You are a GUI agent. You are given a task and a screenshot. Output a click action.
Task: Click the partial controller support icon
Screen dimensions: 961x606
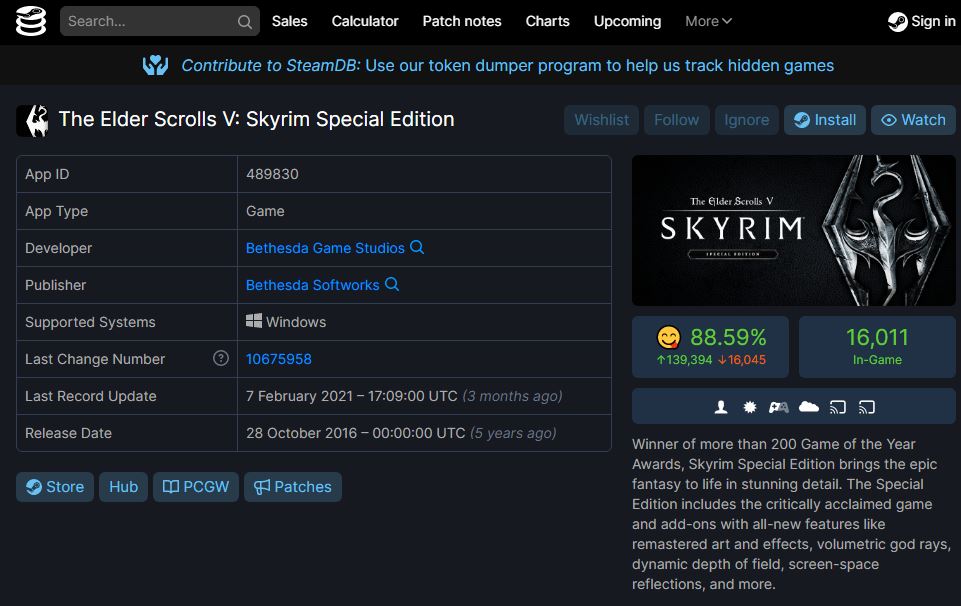coord(778,407)
